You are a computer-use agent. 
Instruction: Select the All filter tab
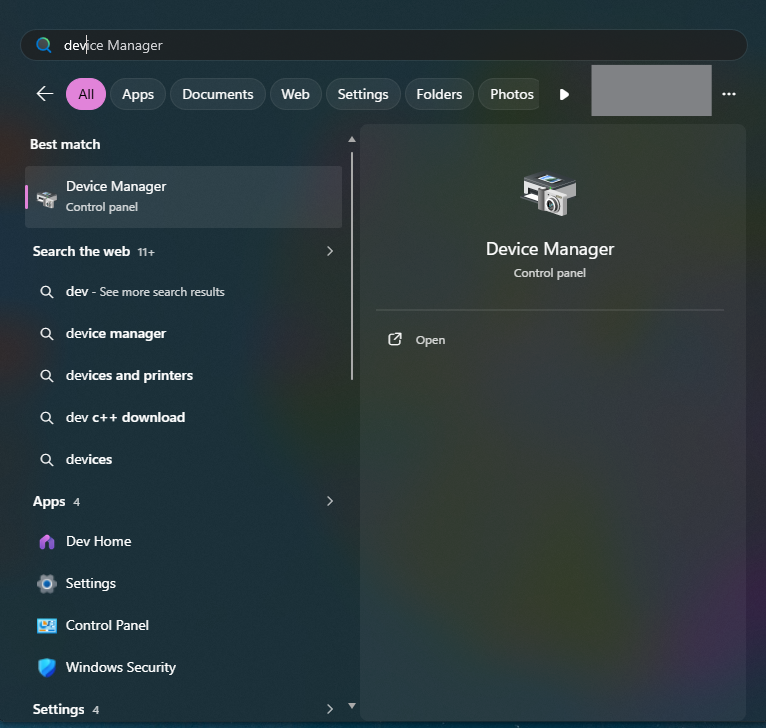[x=86, y=94]
